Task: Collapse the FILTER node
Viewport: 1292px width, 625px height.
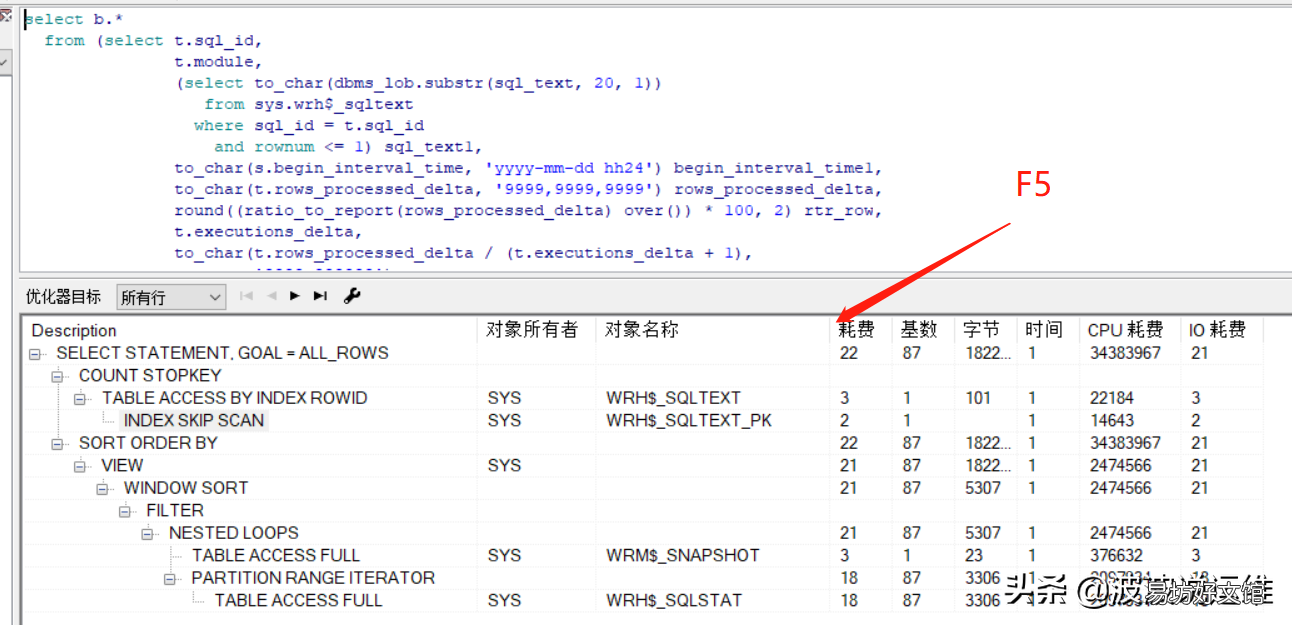Action: 127,511
